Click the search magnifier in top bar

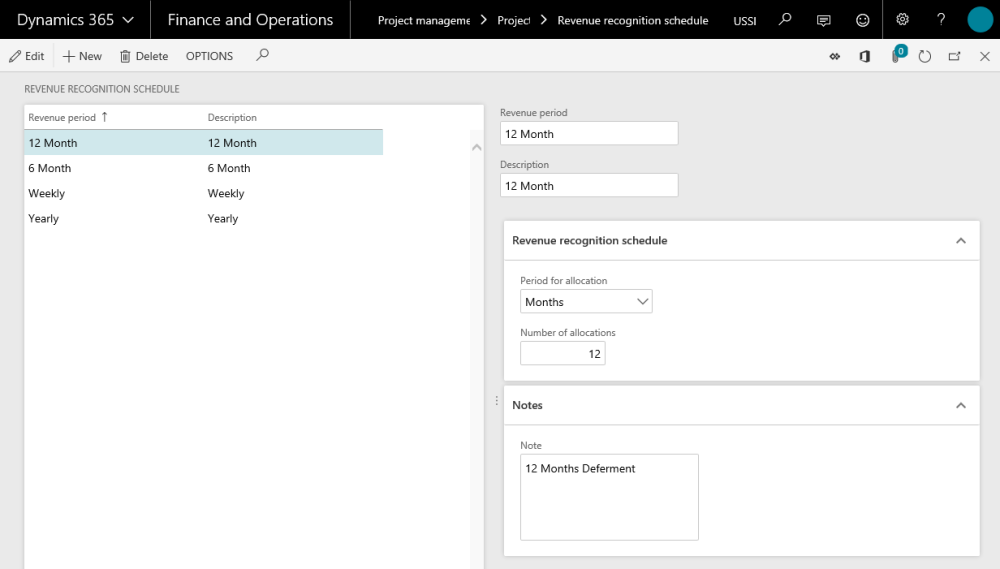click(x=785, y=20)
